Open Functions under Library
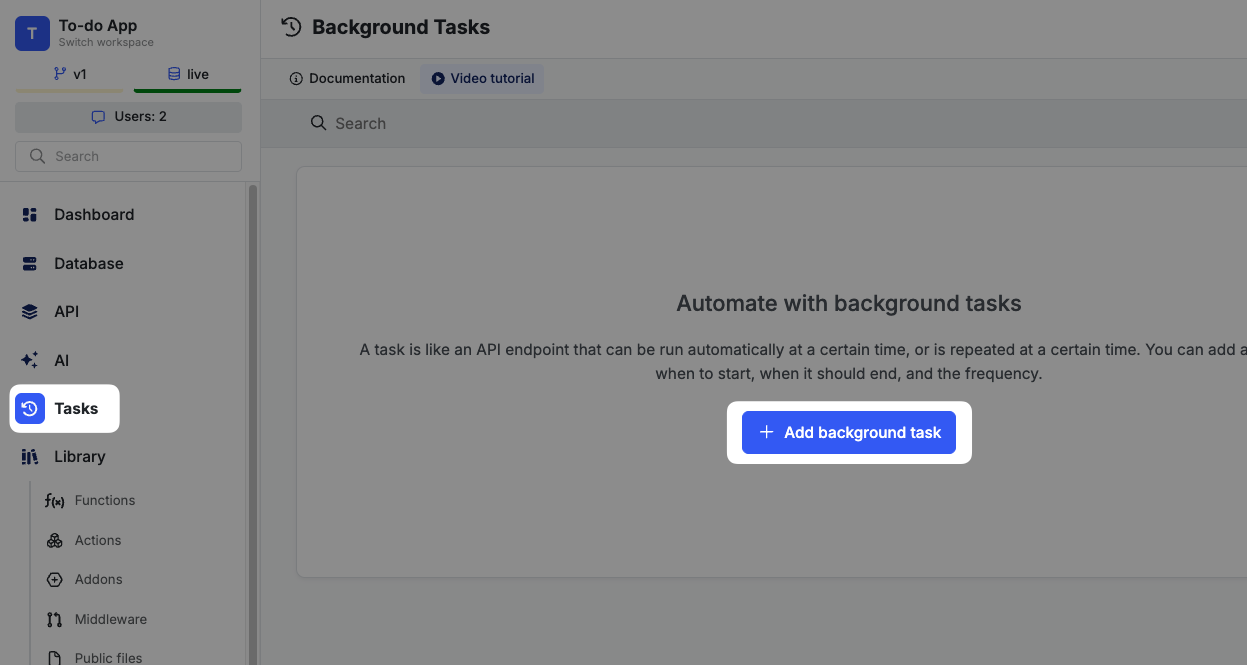Viewport: 1247px width, 665px height. (x=105, y=501)
